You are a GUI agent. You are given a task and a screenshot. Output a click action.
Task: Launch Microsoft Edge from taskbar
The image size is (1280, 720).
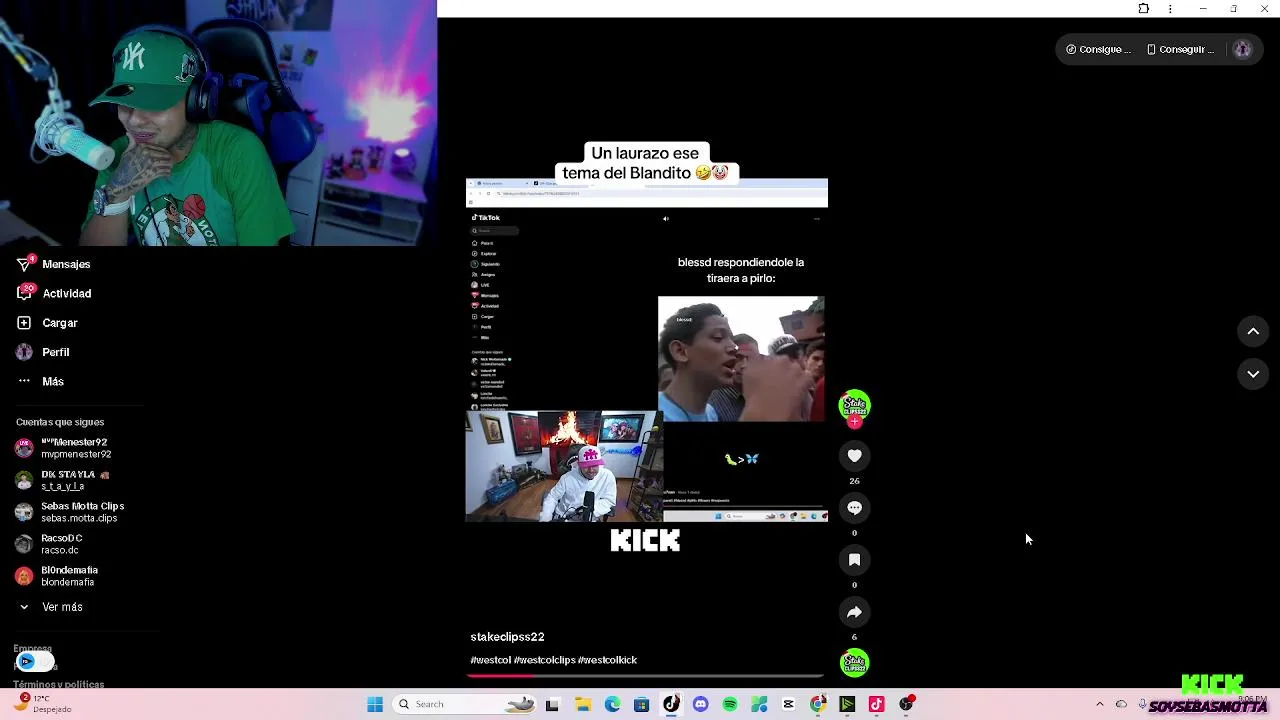[x=612, y=705]
